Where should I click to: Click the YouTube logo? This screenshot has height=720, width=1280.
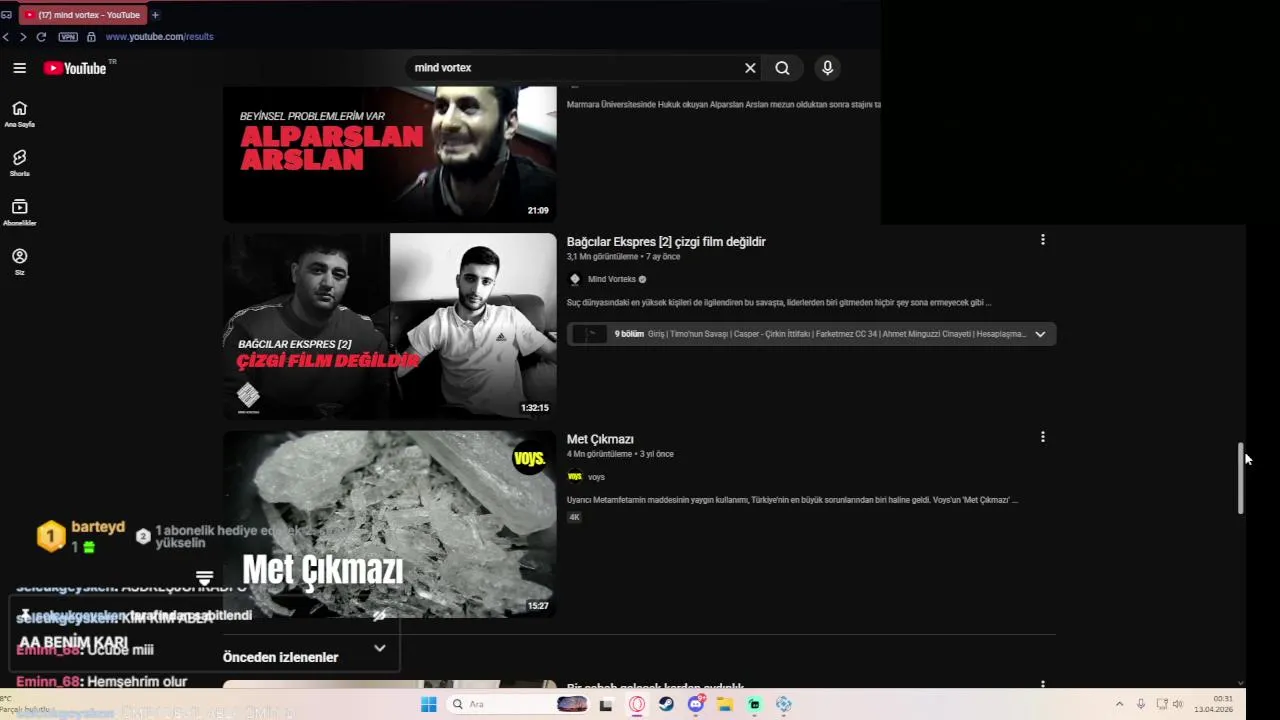pyautogui.click(x=75, y=68)
